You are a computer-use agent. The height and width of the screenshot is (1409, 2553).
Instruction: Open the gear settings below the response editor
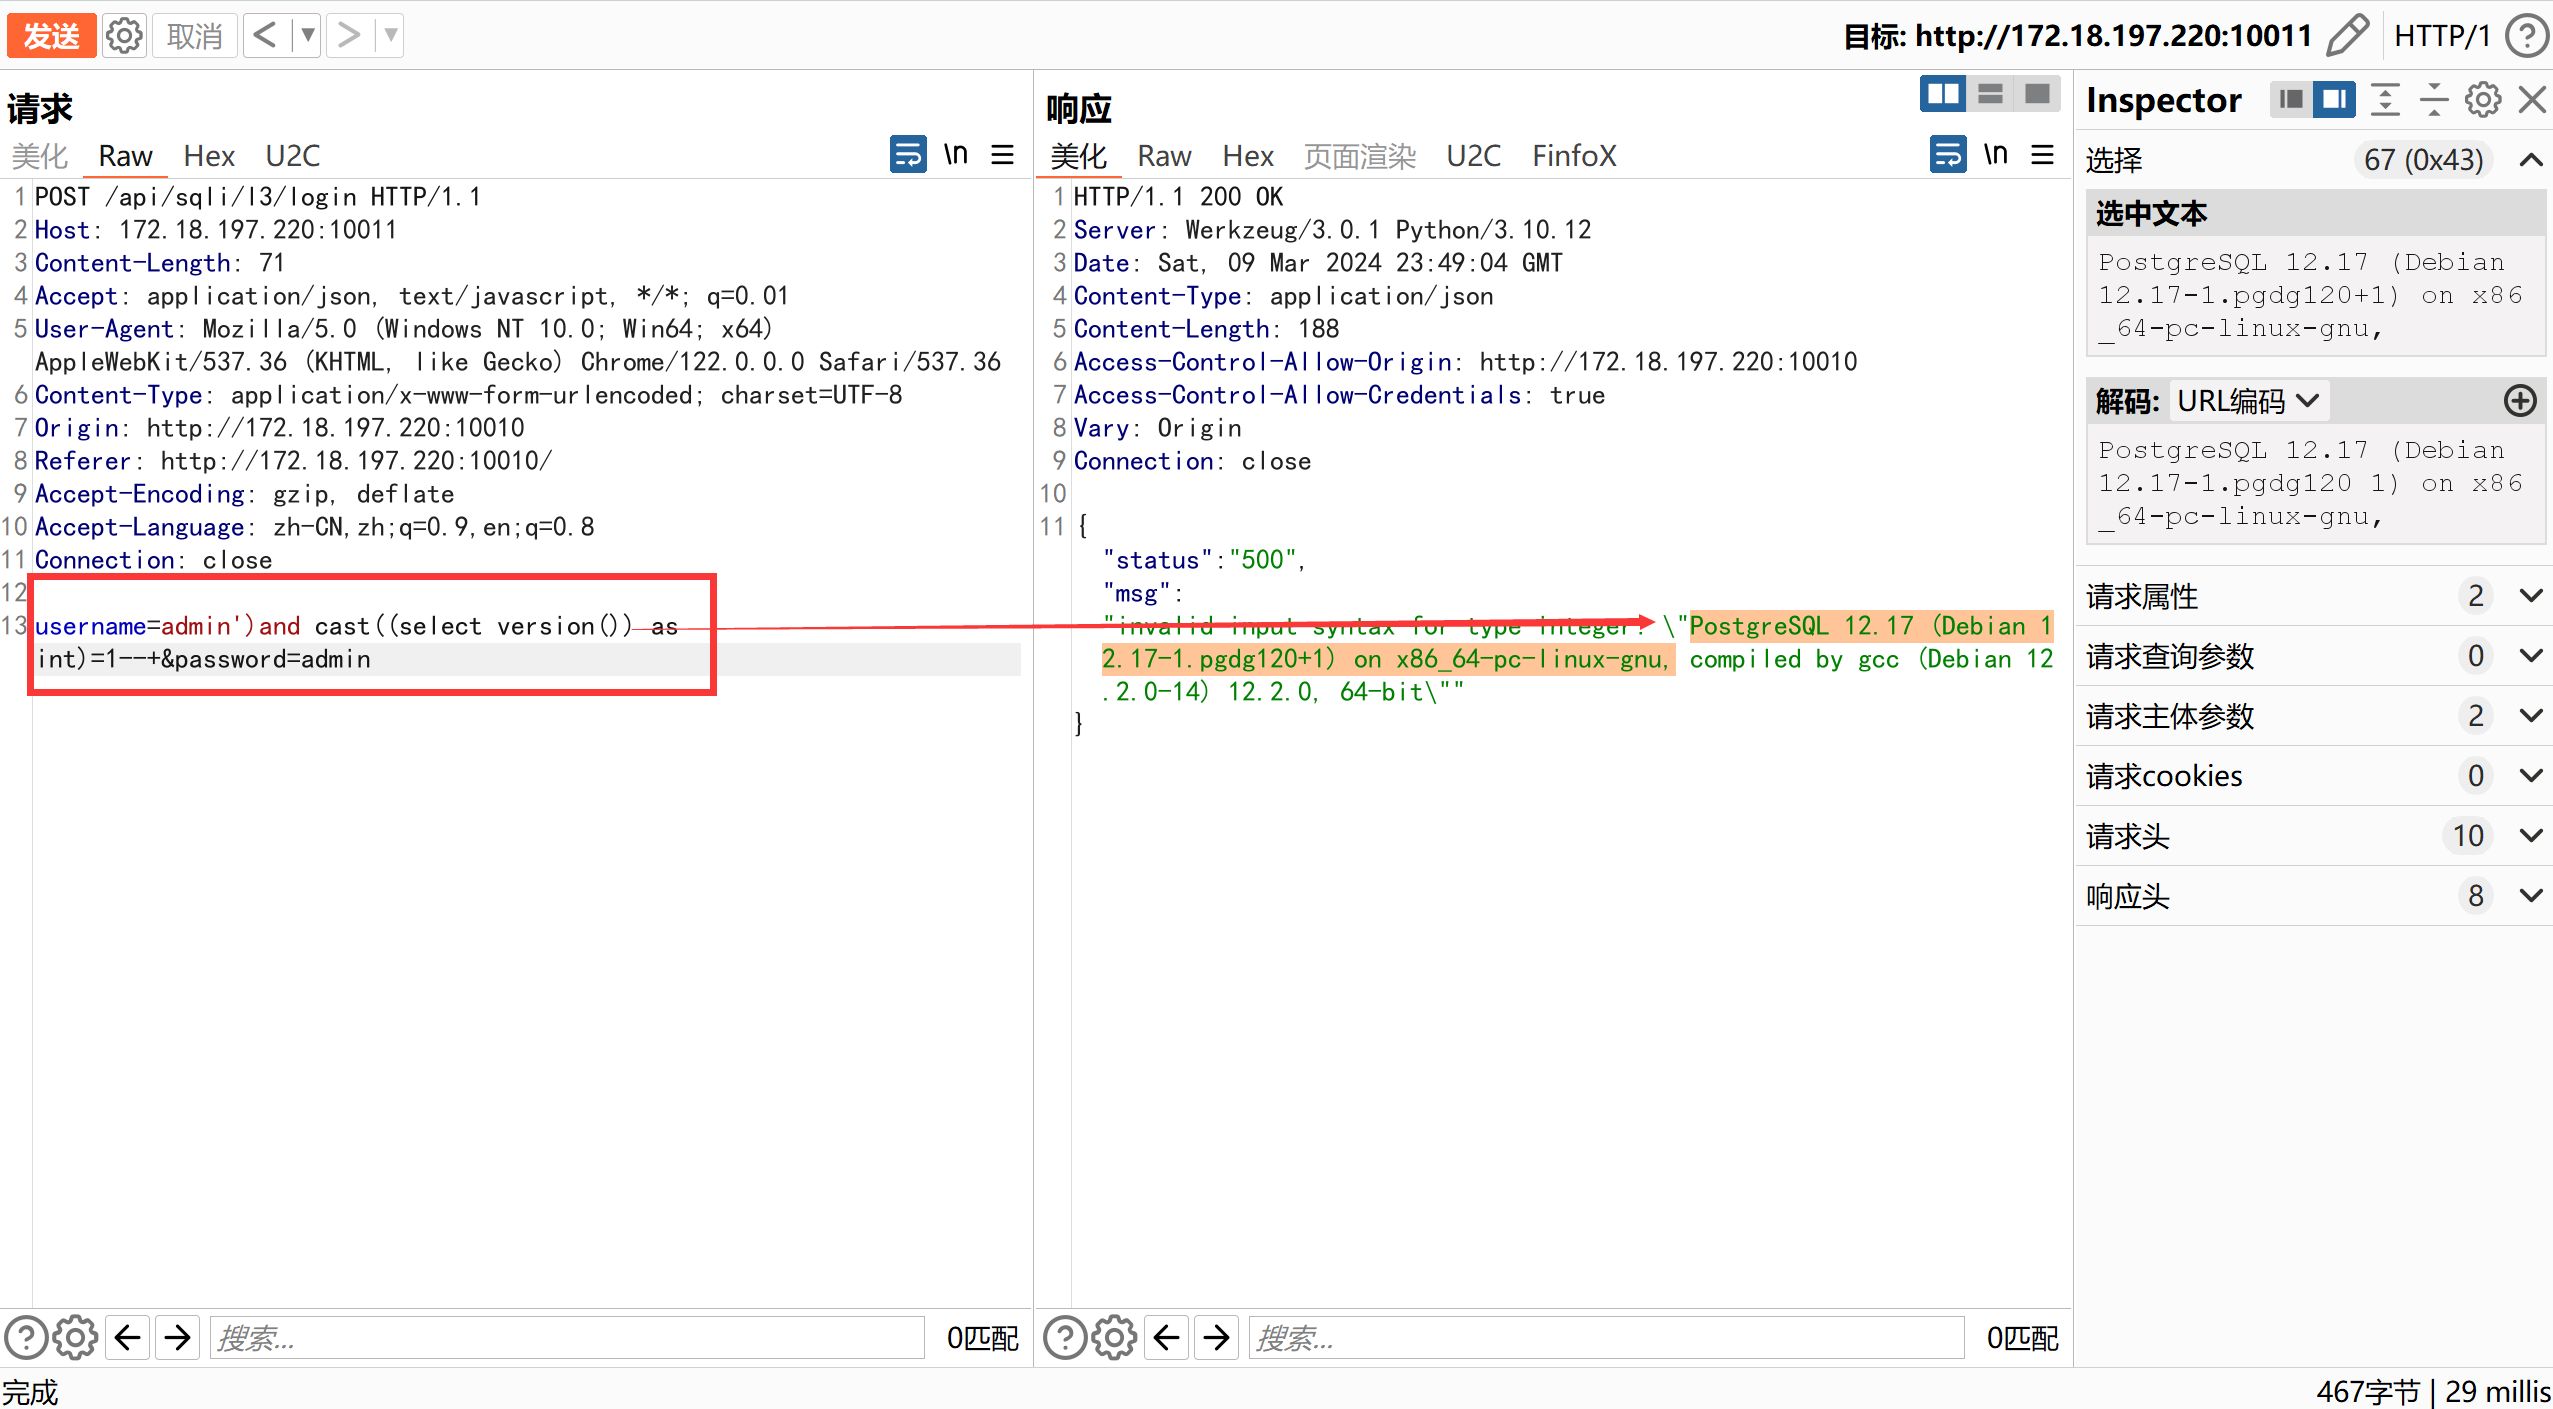point(1113,1337)
